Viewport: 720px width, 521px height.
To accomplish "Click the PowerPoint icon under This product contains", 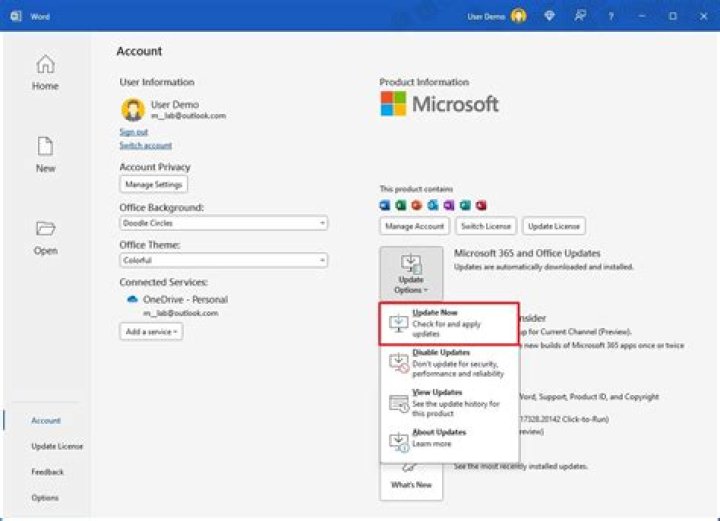I will (x=416, y=205).
